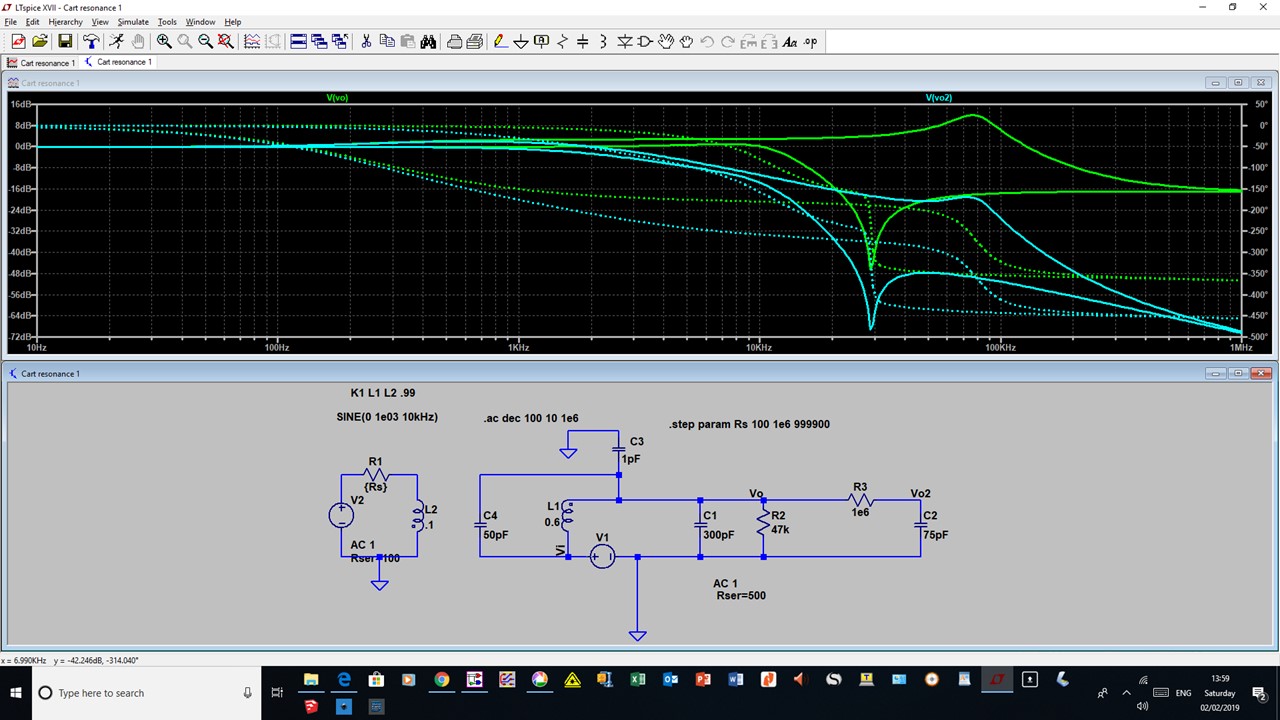Select the Capacitor placement tool
Viewport: 1280px width, 720px height.
583,41
